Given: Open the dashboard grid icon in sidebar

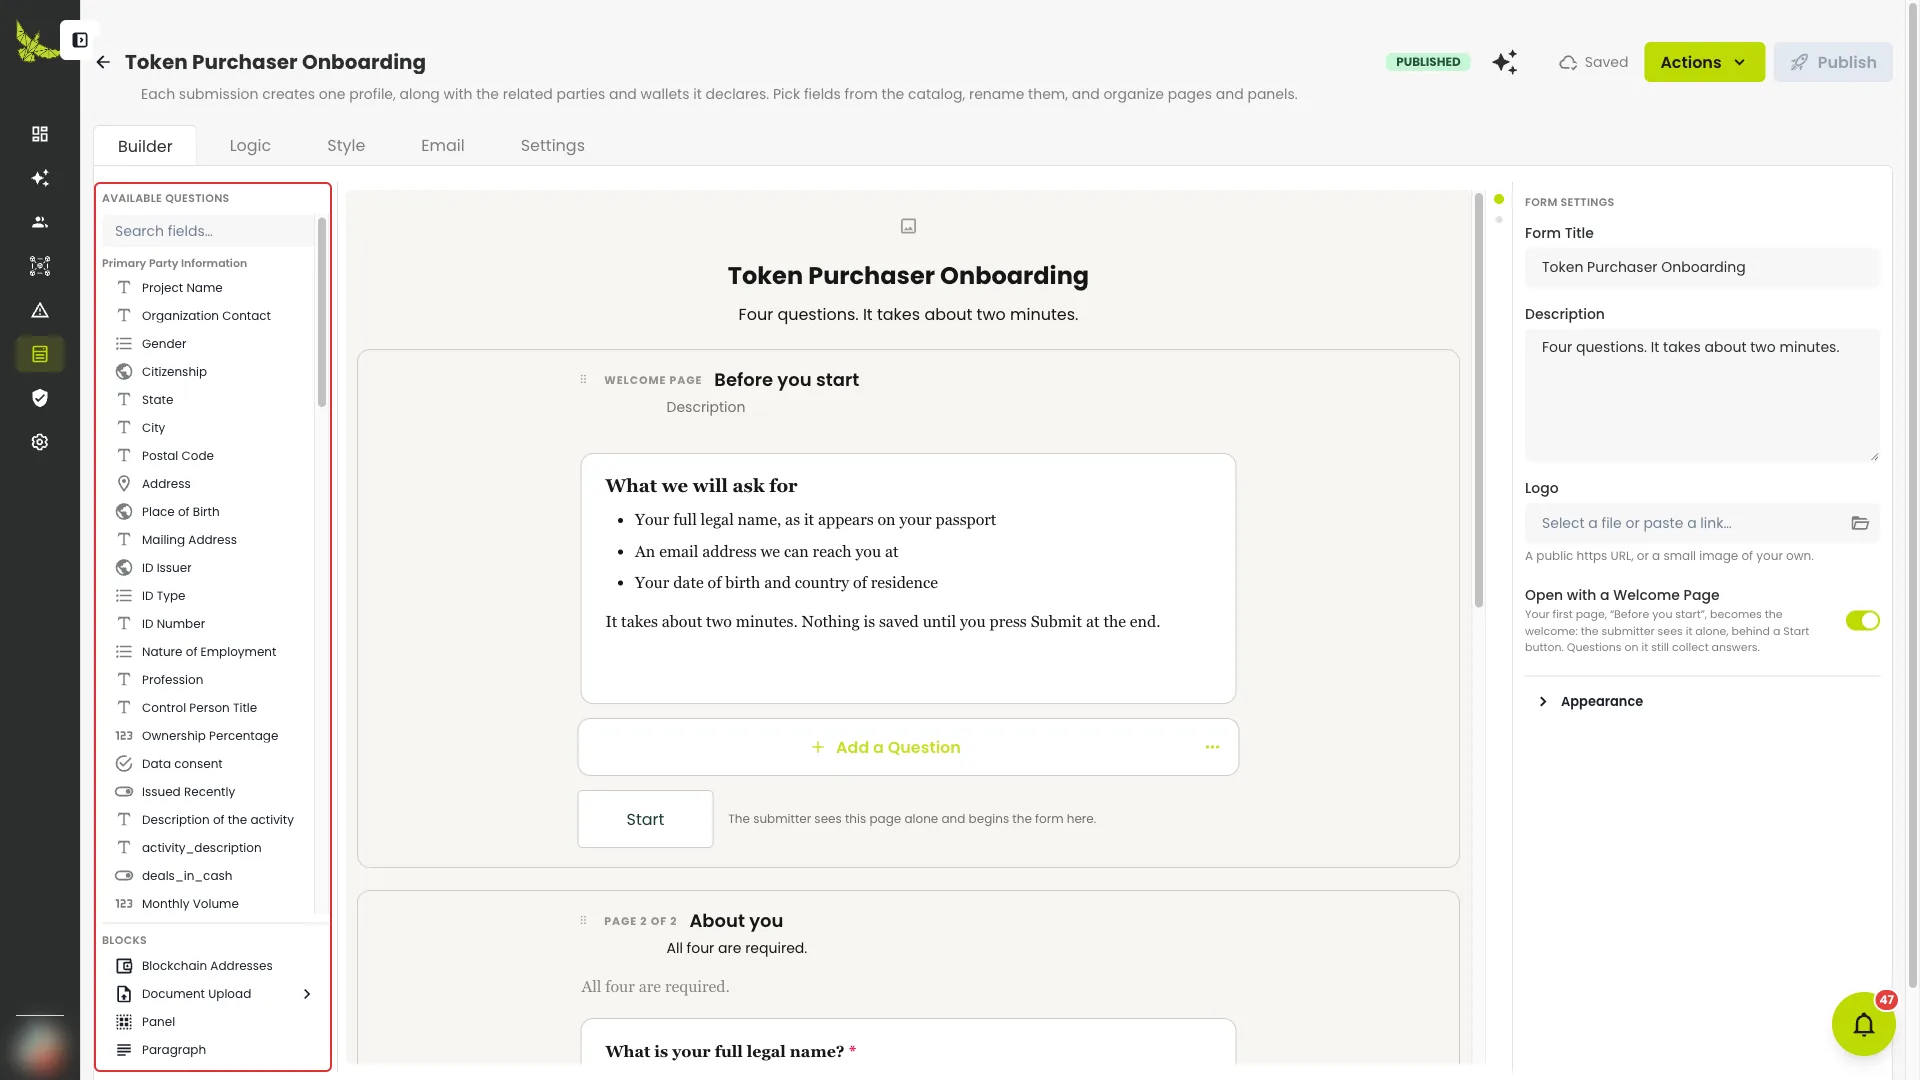Looking at the screenshot, I should point(40,134).
